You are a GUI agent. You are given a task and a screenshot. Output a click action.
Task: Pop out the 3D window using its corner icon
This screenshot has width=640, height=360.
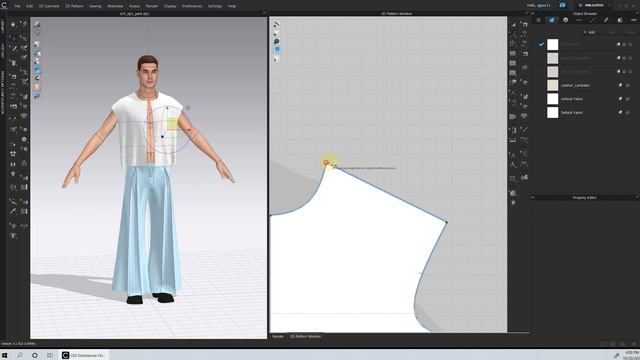pos(264,13)
